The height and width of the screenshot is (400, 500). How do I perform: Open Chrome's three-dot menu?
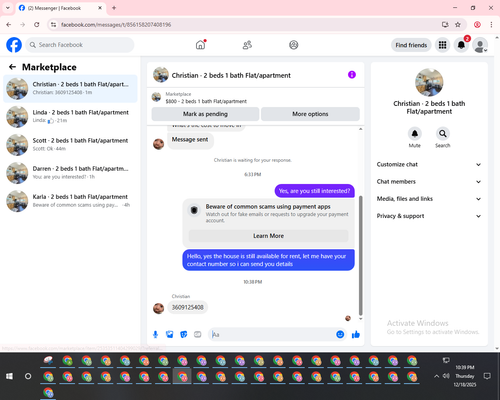(491, 25)
